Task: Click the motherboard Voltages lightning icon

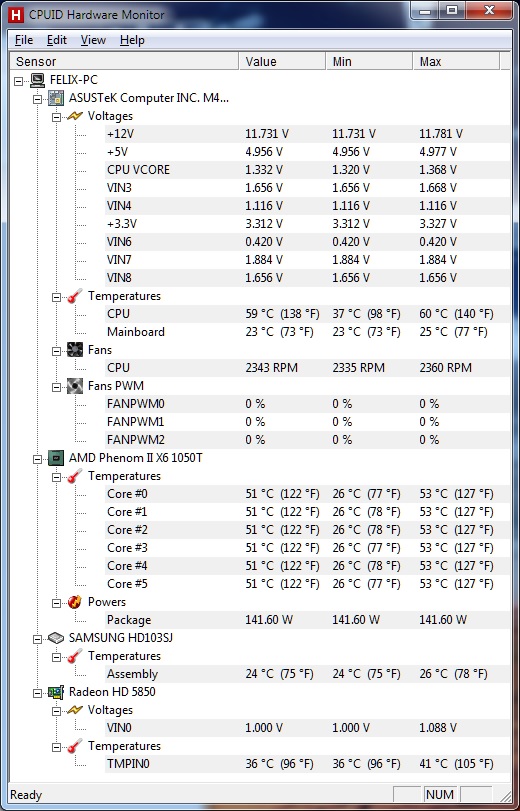Action: [75, 116]
